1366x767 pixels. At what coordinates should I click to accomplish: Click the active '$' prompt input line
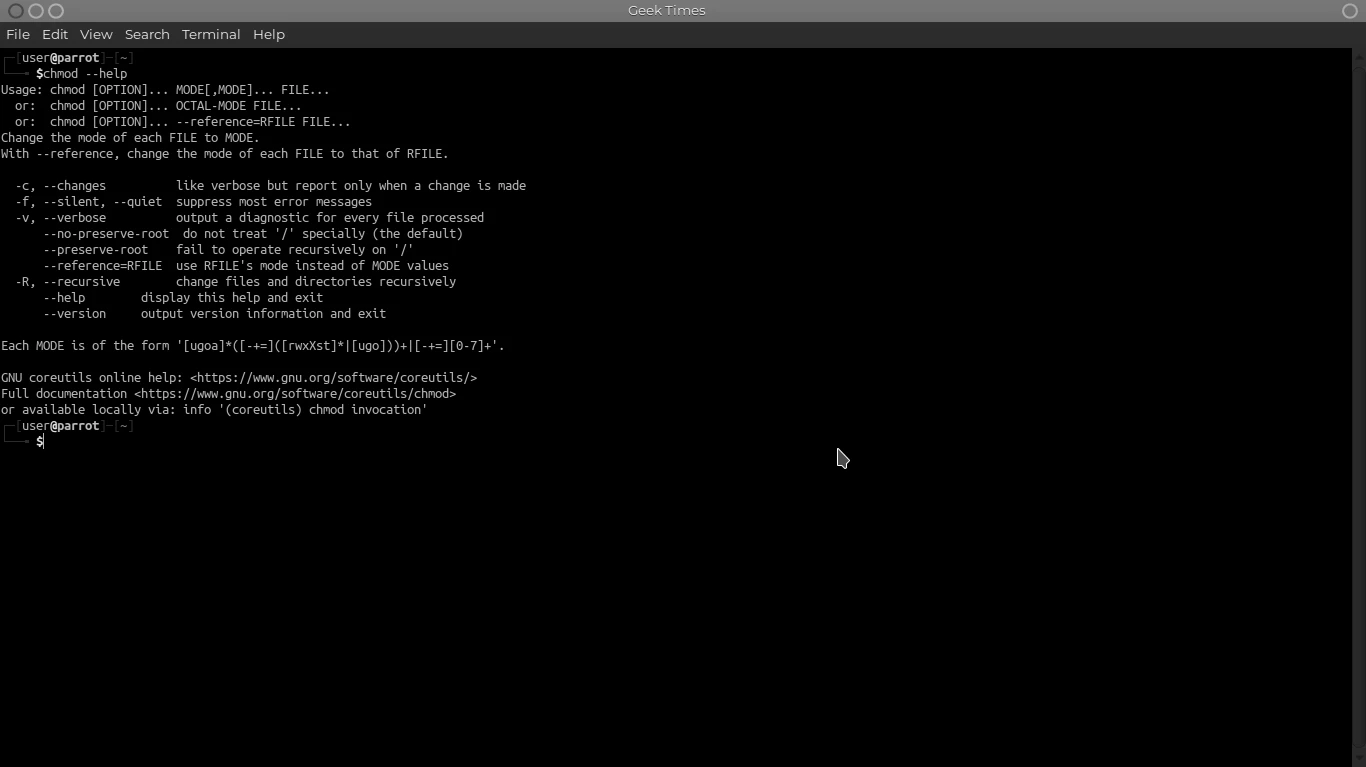click(40, 442)
